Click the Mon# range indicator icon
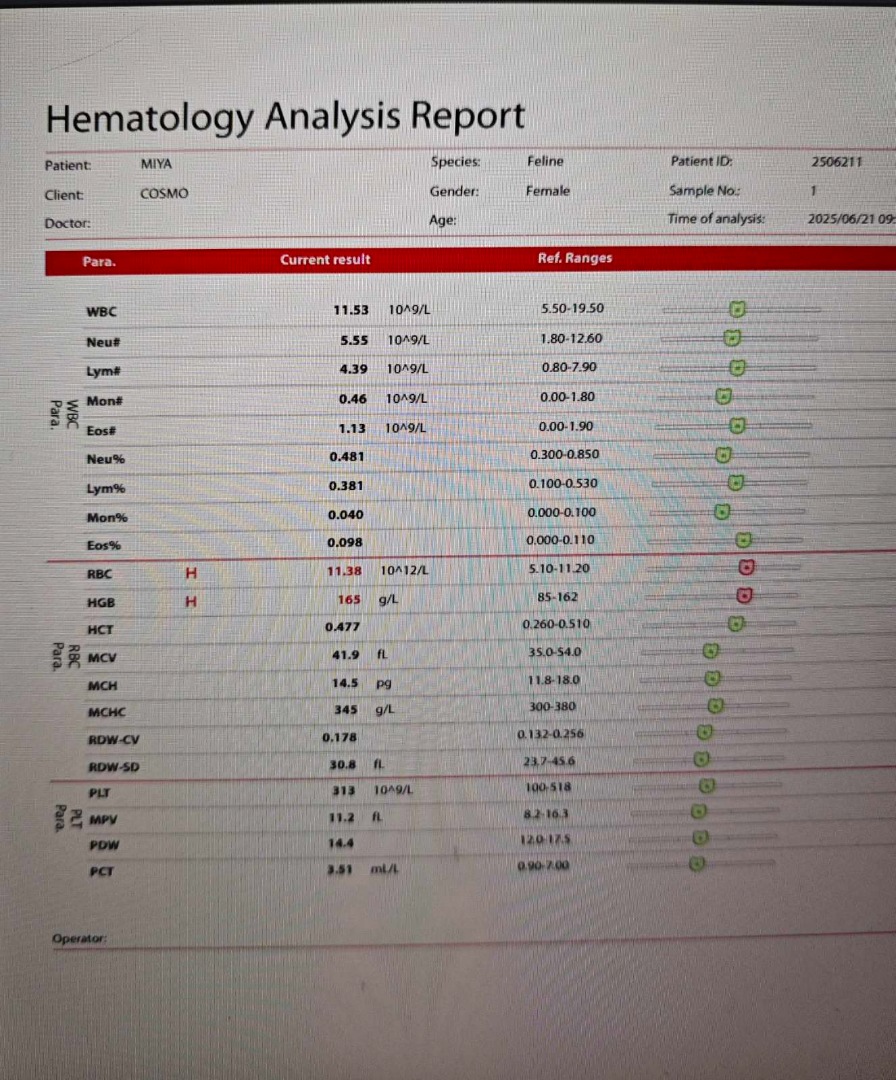Screen dimensions: 896x1080 723,396
